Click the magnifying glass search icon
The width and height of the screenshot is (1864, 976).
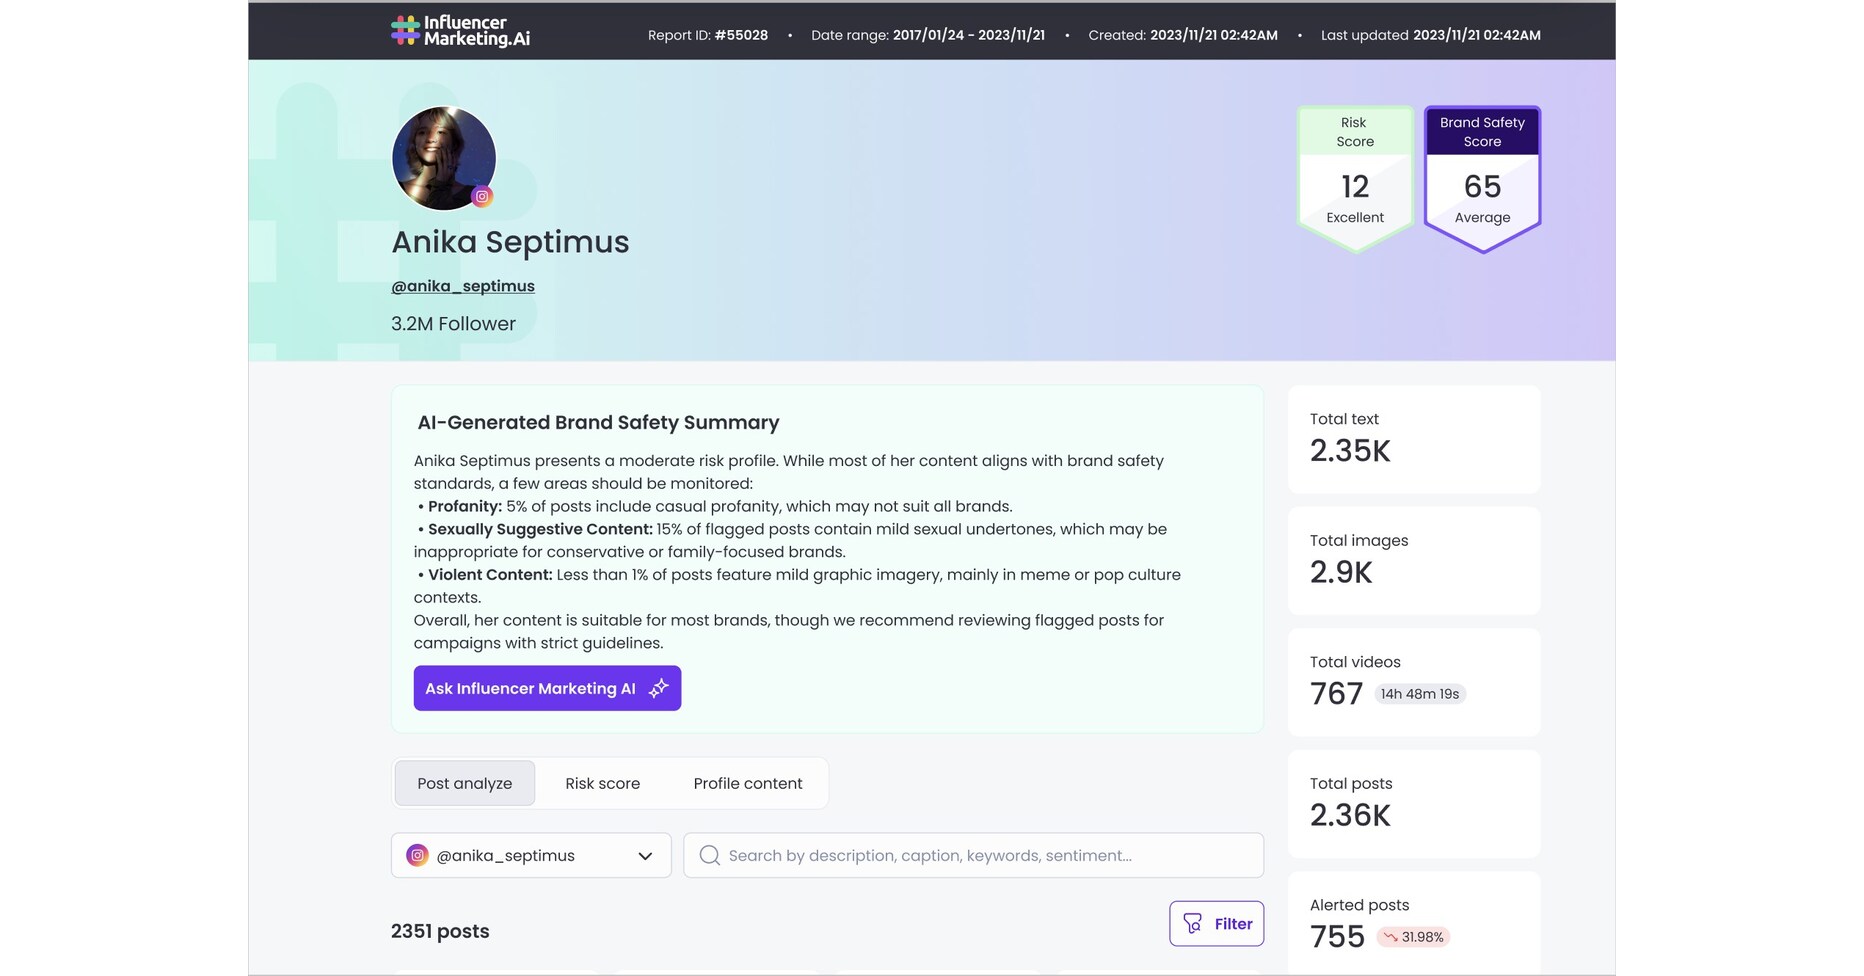click(x=709, y=855)
